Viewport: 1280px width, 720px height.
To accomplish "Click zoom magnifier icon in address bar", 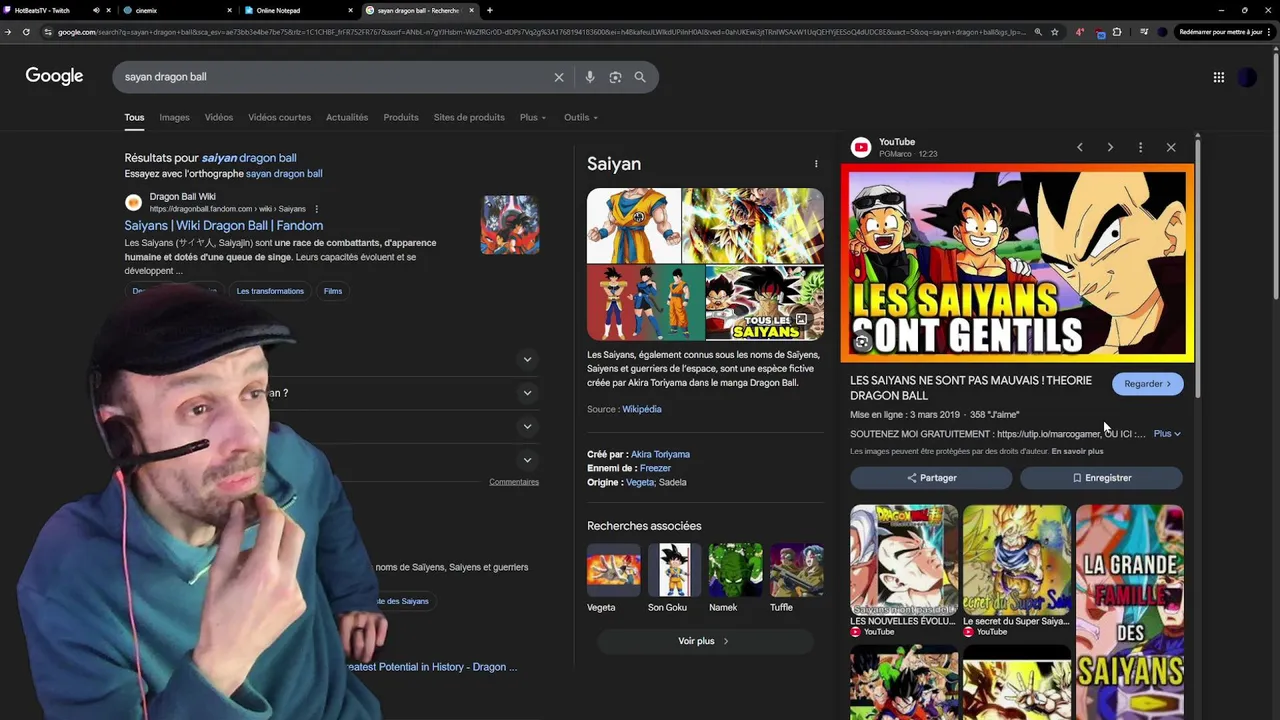I will [x=1038, y=32].
